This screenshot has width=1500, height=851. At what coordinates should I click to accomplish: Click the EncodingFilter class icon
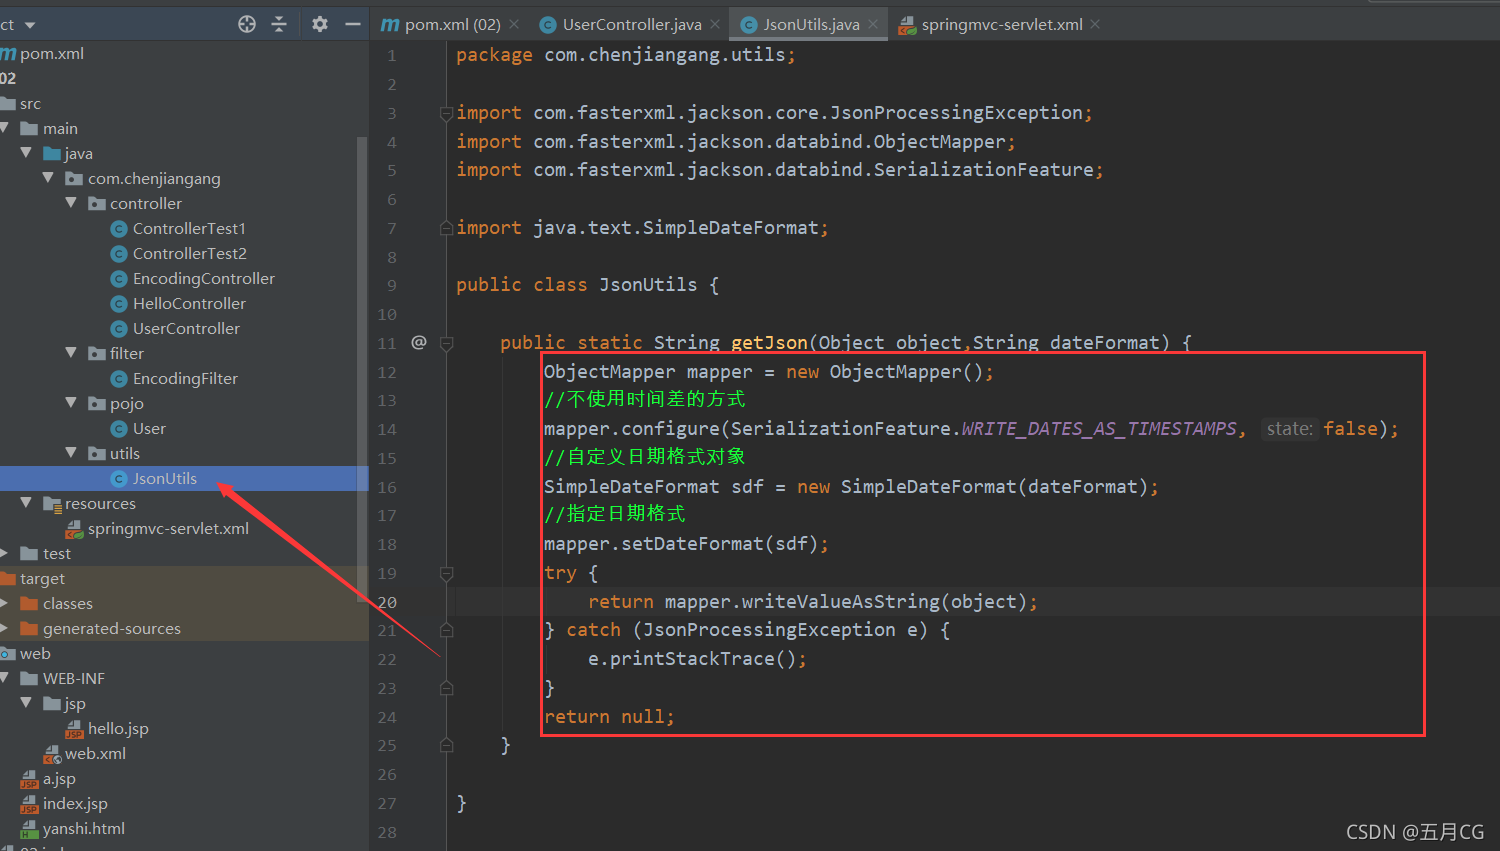(119, 378)
